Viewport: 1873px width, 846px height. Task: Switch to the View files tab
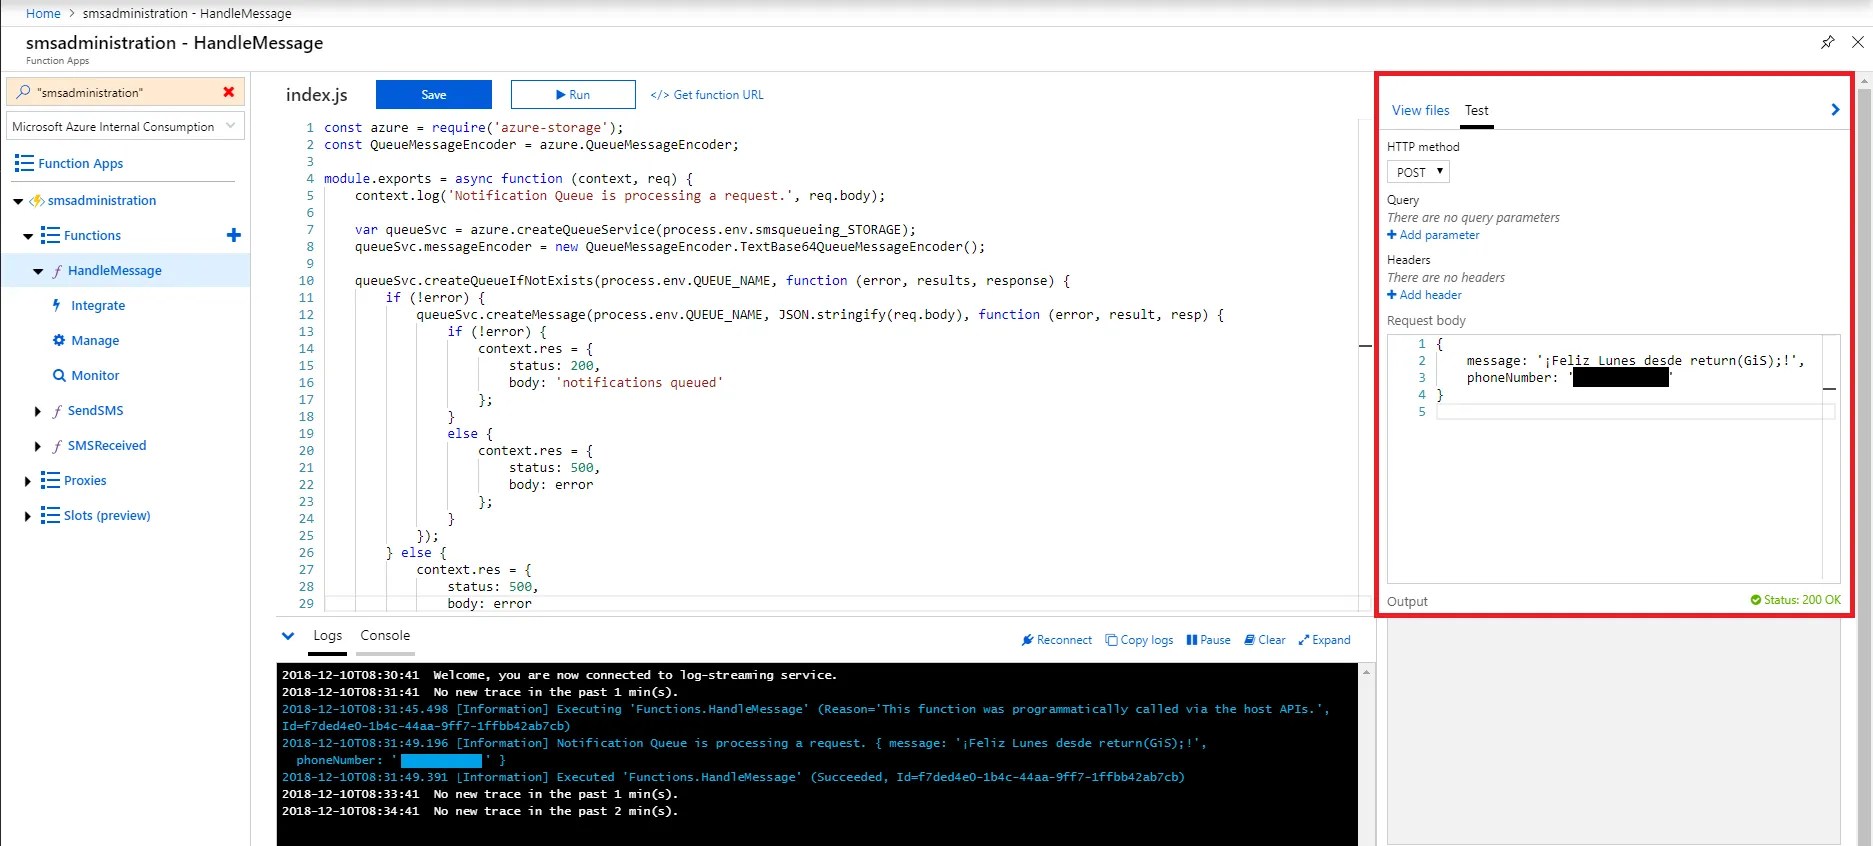click(1420, 110)
